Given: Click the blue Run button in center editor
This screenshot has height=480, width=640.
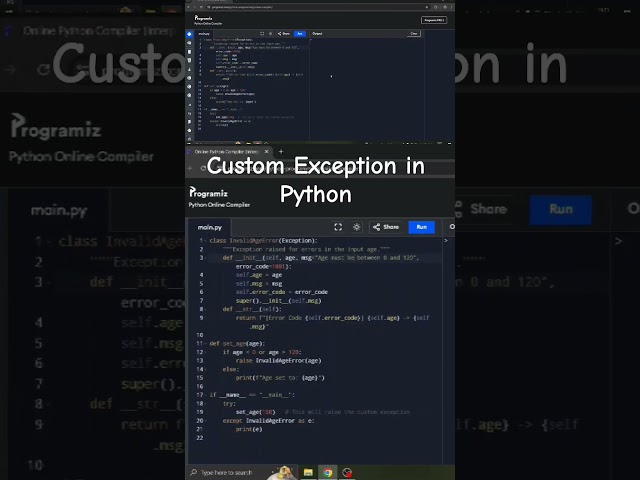Looking at the screenshot, I should point(421,227).
